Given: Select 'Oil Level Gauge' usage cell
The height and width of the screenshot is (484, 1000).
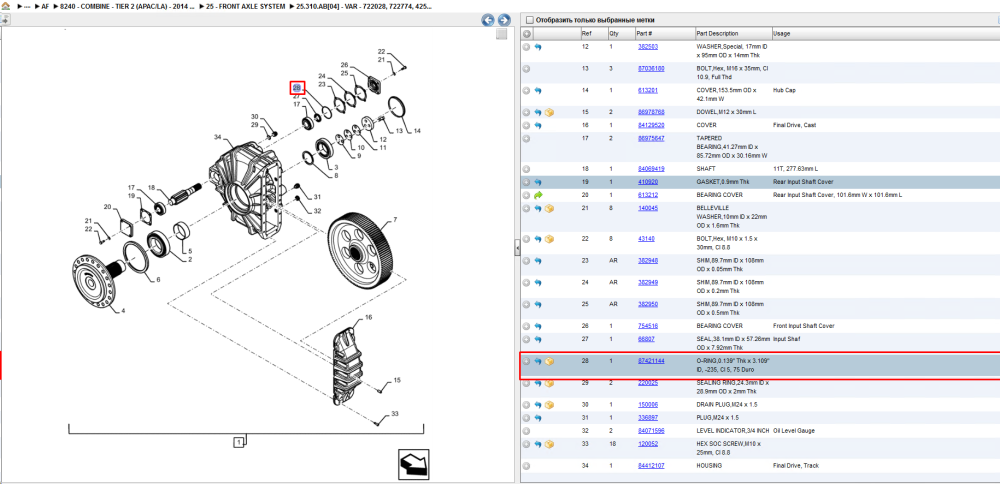Looking at the screenshot, I should point(792,431).
